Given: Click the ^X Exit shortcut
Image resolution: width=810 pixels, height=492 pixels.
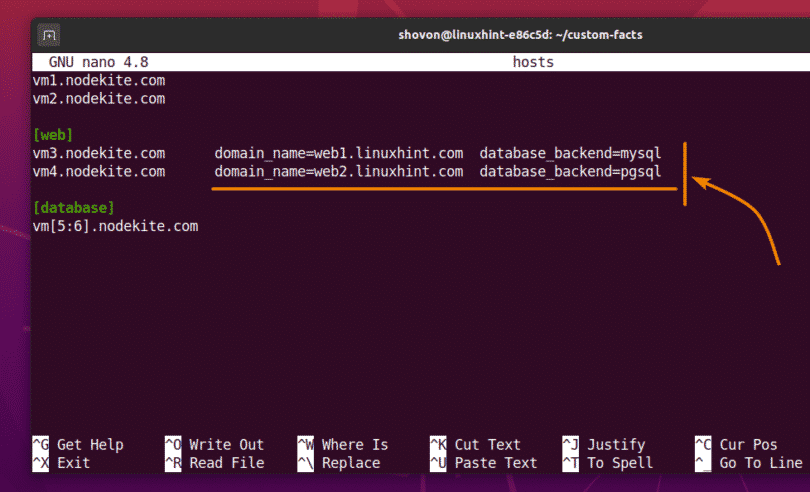Looking at the screenshot, I should [x=61, y=463].
